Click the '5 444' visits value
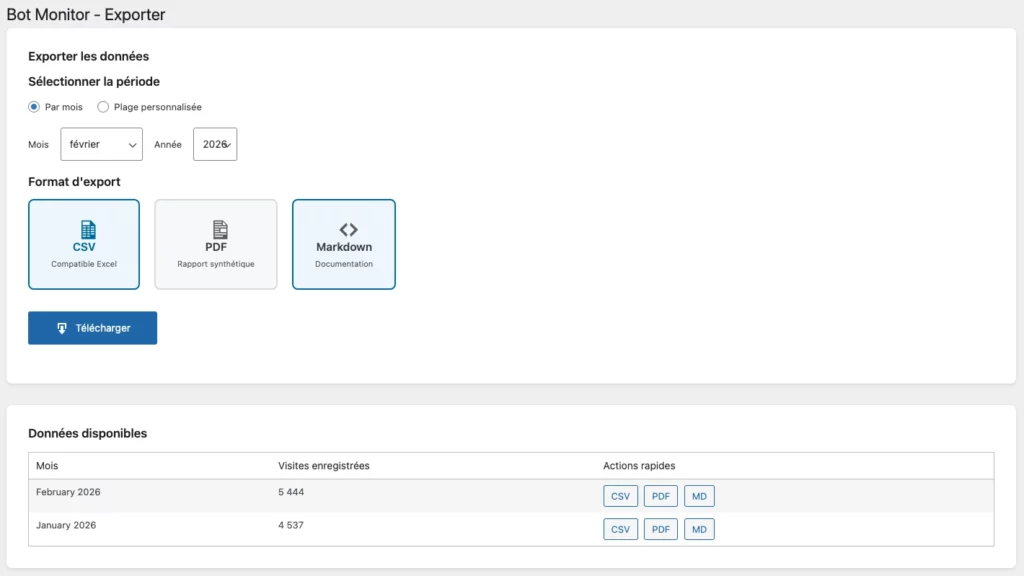The image size is (1024, 576). click(x=291, y=492)
